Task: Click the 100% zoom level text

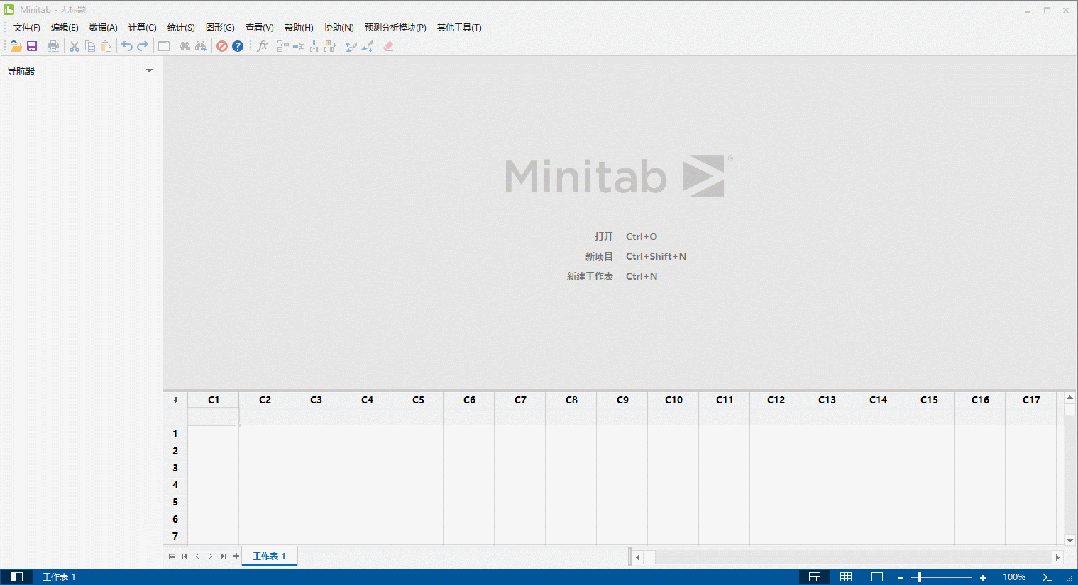Action: click(x=1013, y=577)
